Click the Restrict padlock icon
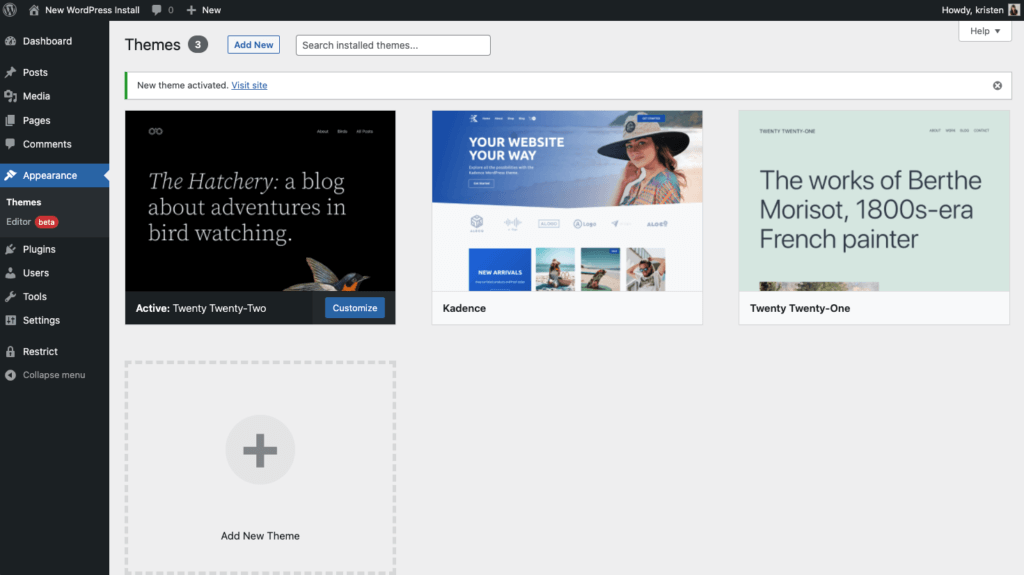This screenshot has height=575, width=1024. [10, 352]
